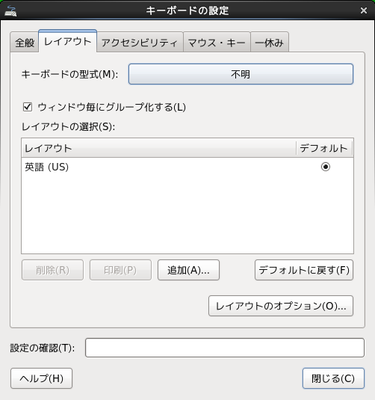Click the keyboard icon in the title bar
This screenshot has width=375, height=400.
[x=11, y=11]
